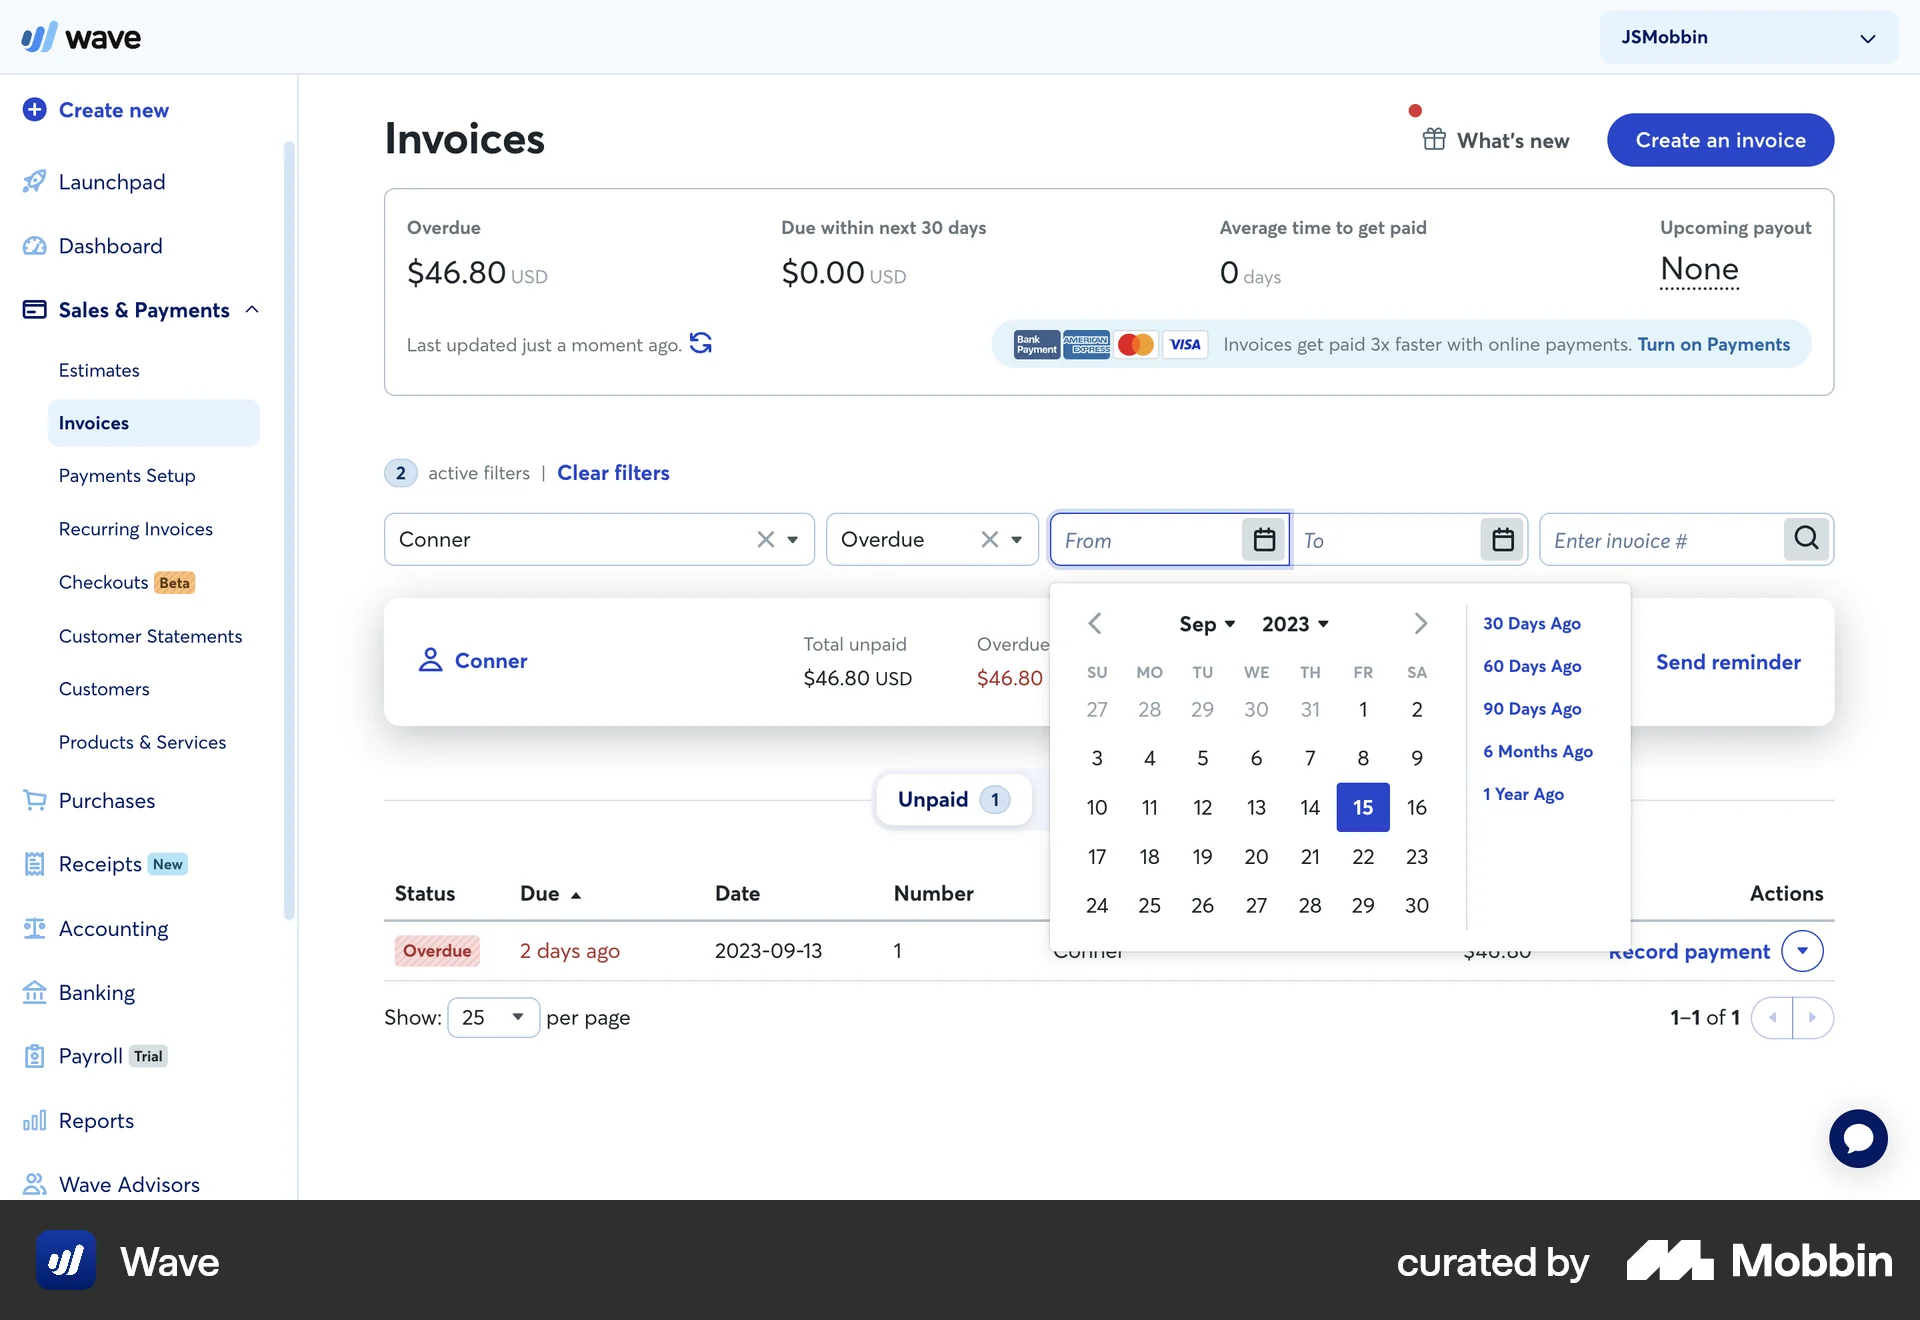Open the Show 25 per page dropdown

tap(493, 1017)
